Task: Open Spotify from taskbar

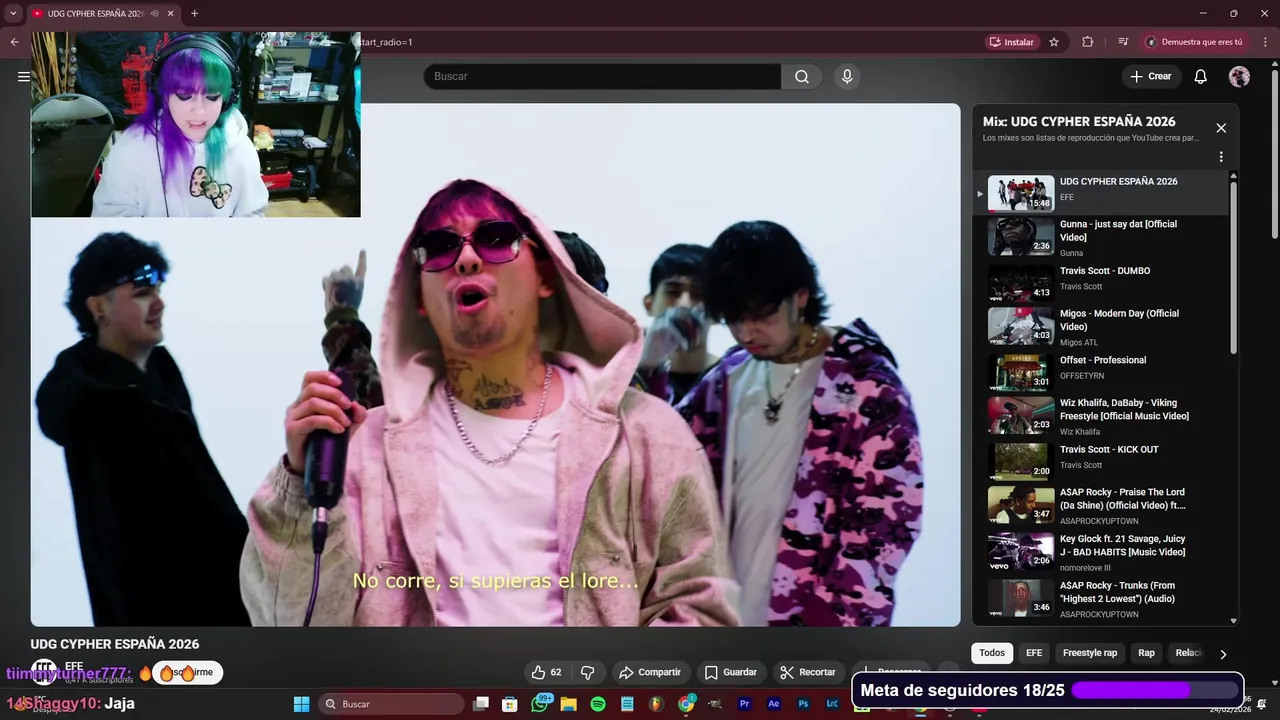Action: (598, 704)
